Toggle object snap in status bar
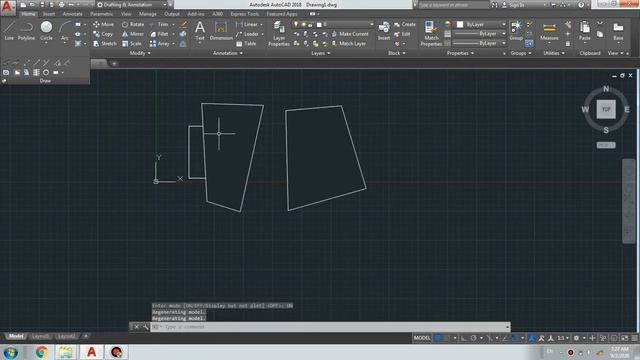The width and height of the screenshot is (640, 360). [x=516, y=338]
